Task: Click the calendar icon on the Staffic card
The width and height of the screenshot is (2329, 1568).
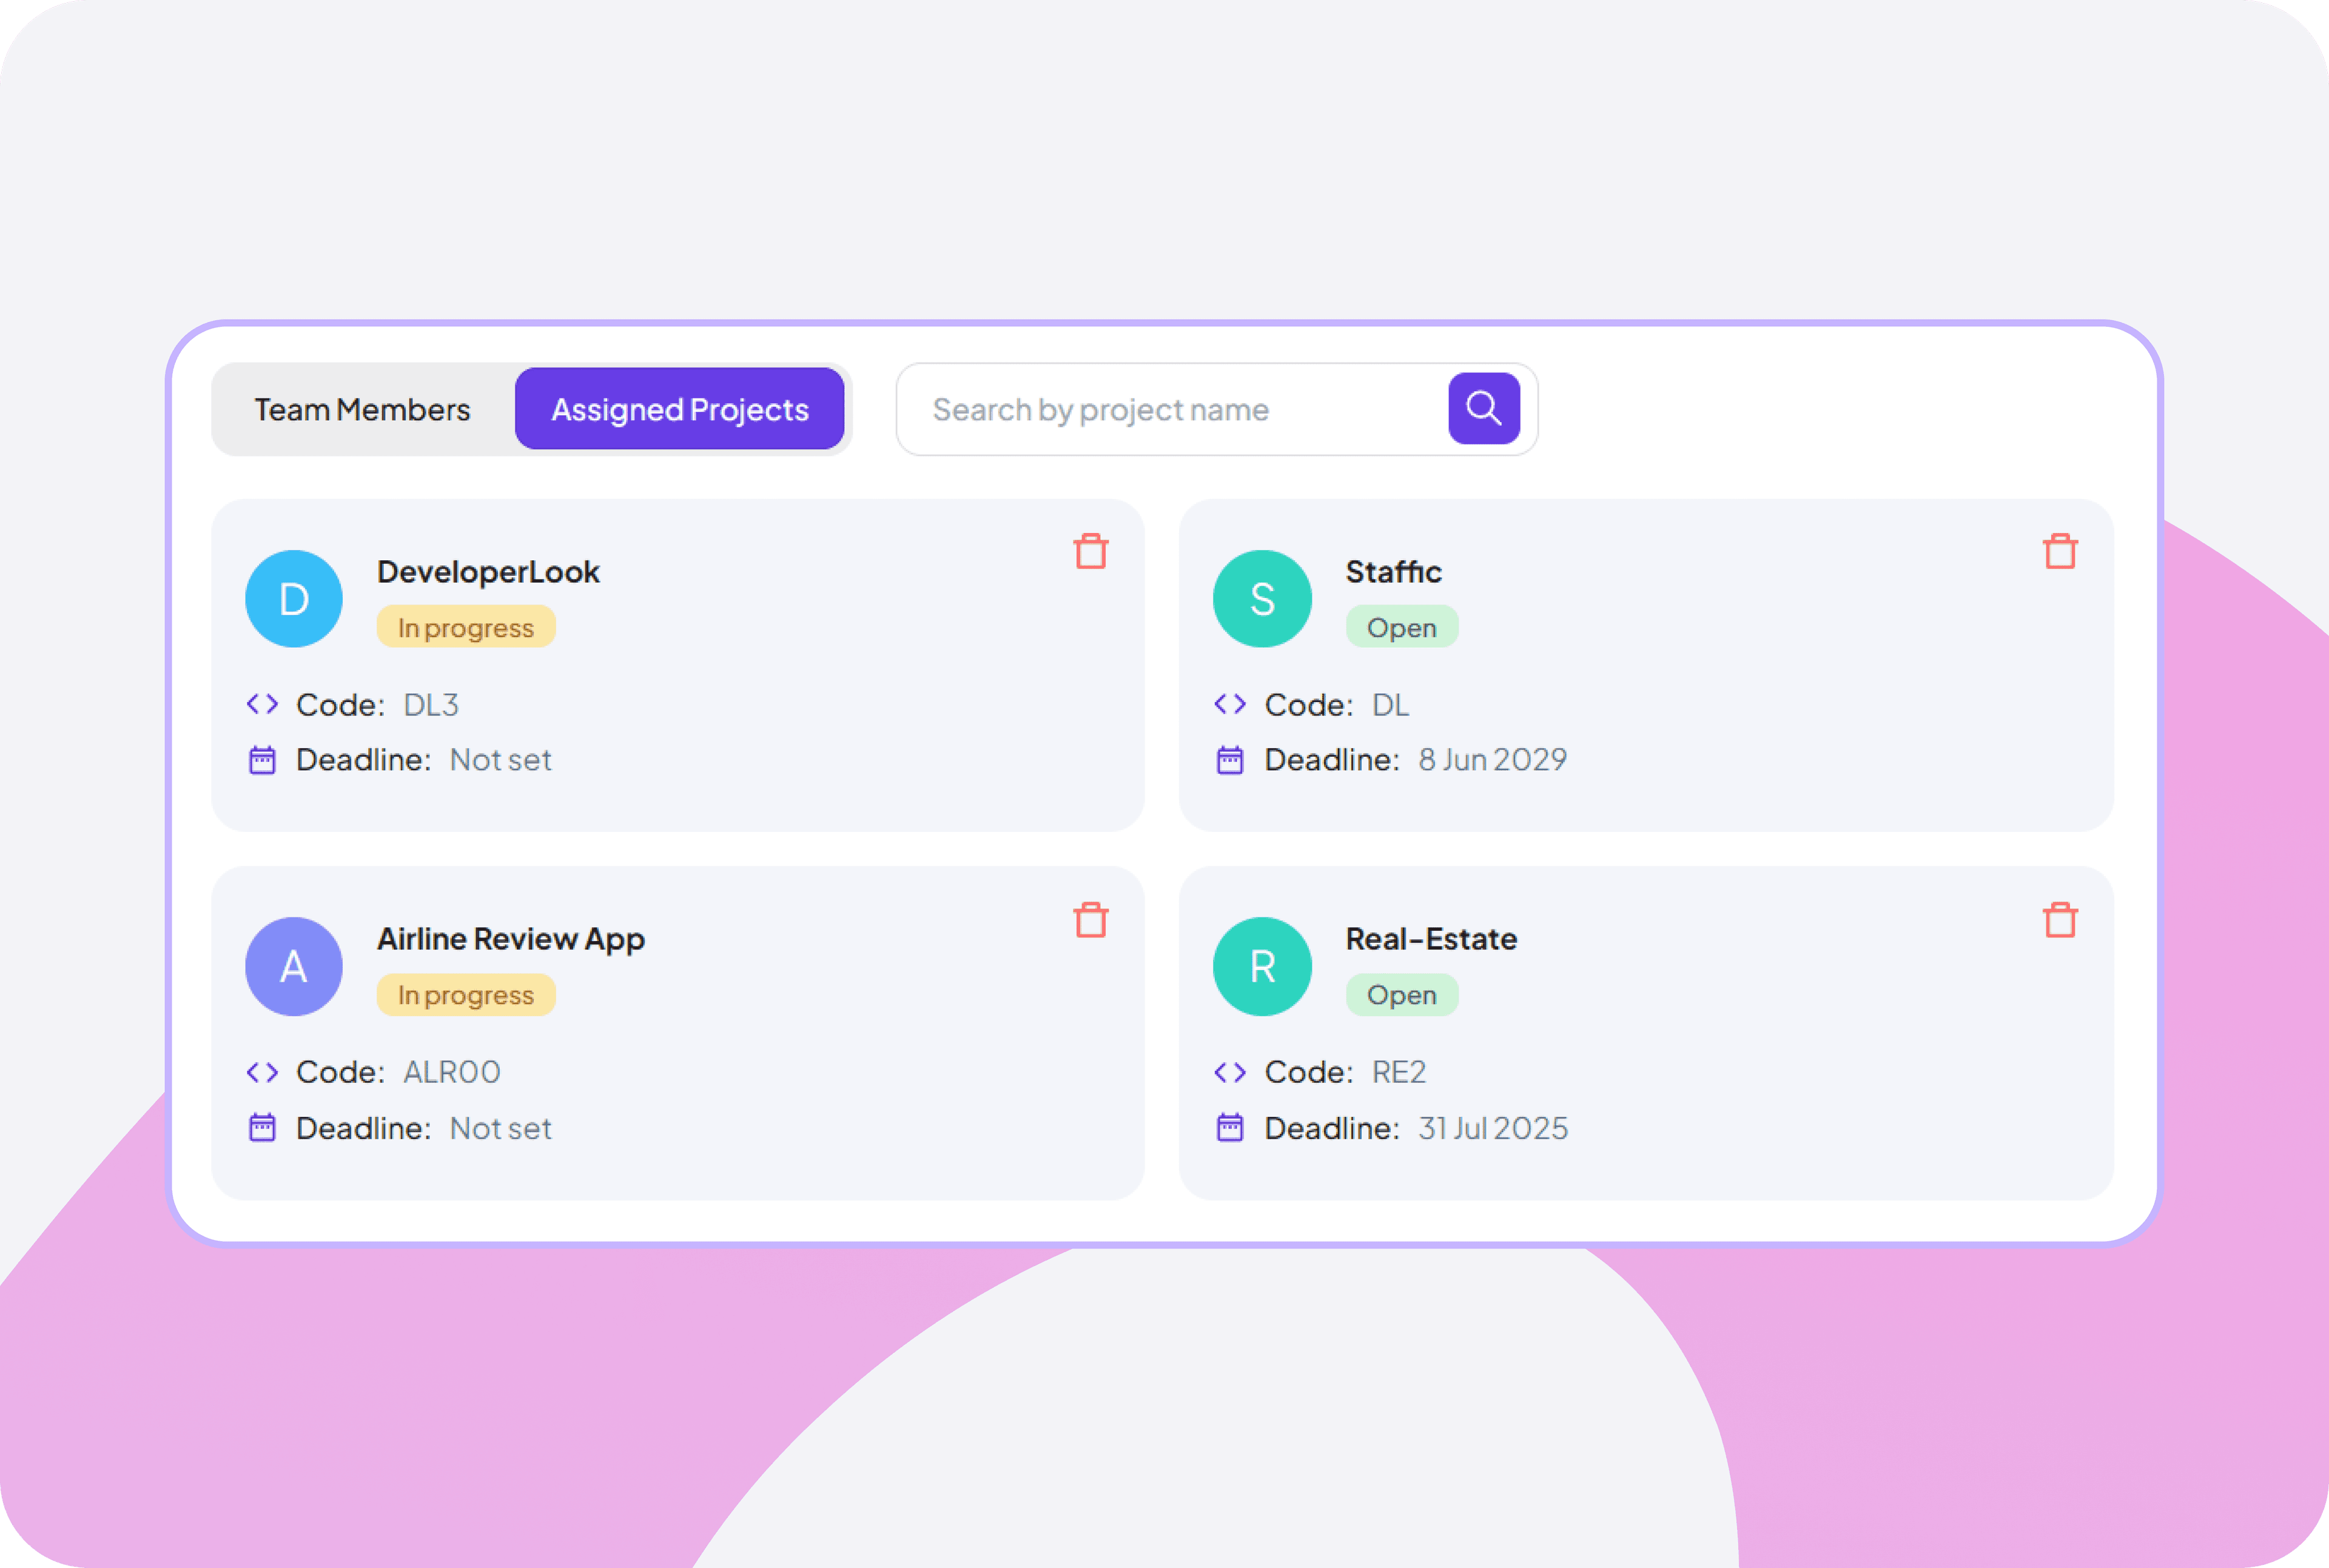Action: (1231, 760)
